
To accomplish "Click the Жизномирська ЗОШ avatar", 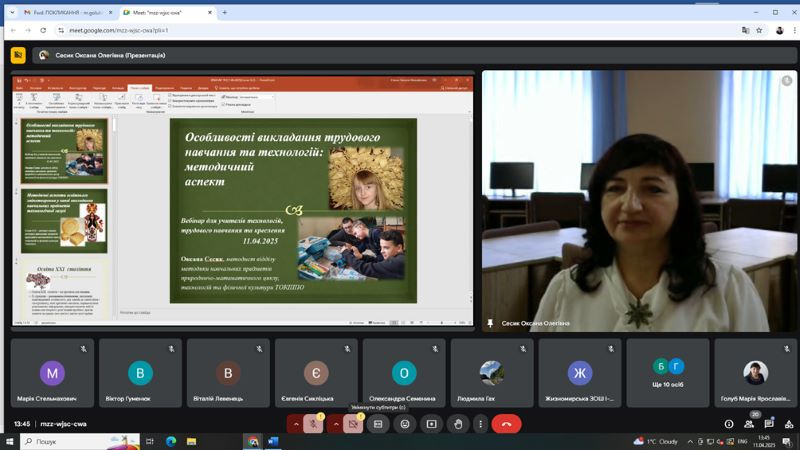I will 580,373.
